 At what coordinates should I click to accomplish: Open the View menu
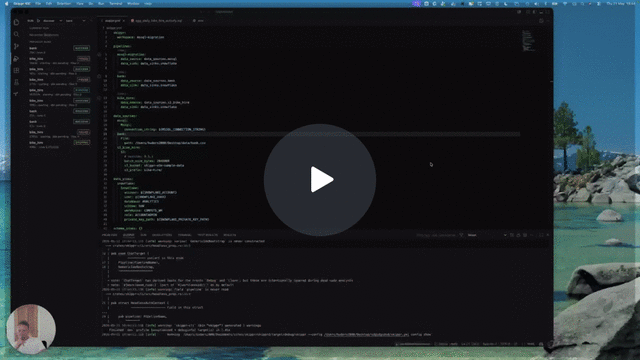tap(80, 4)
